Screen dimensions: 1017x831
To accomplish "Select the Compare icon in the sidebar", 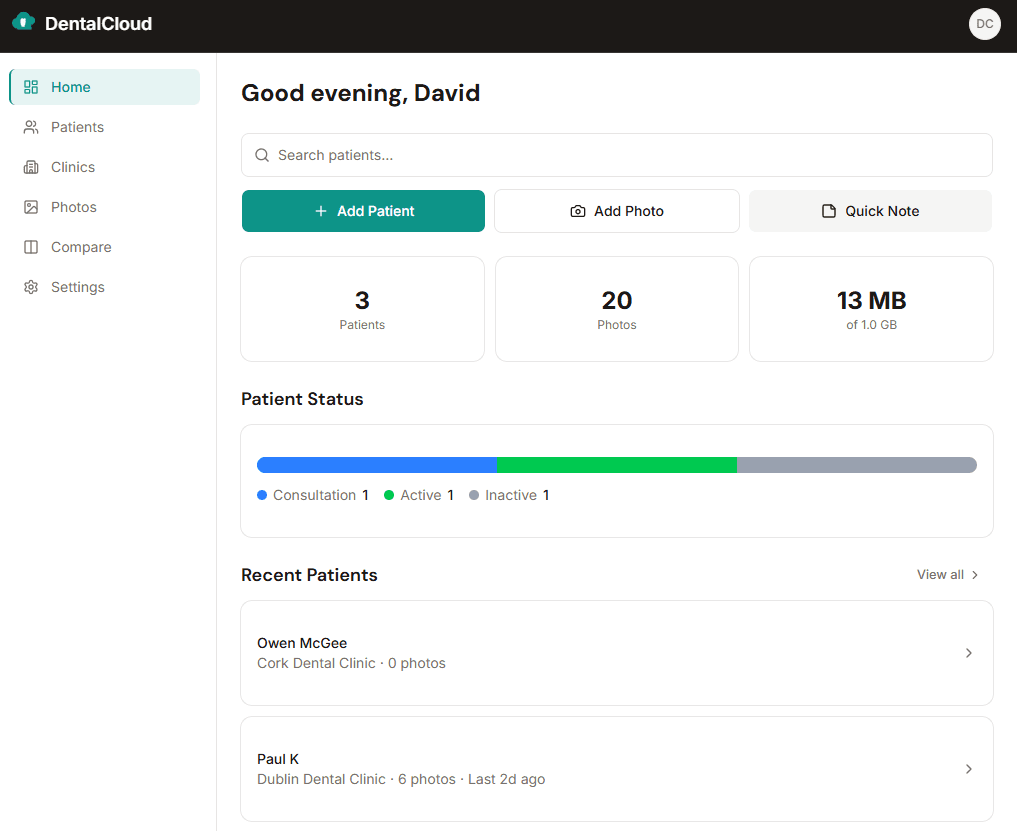I will click(31, 247).
